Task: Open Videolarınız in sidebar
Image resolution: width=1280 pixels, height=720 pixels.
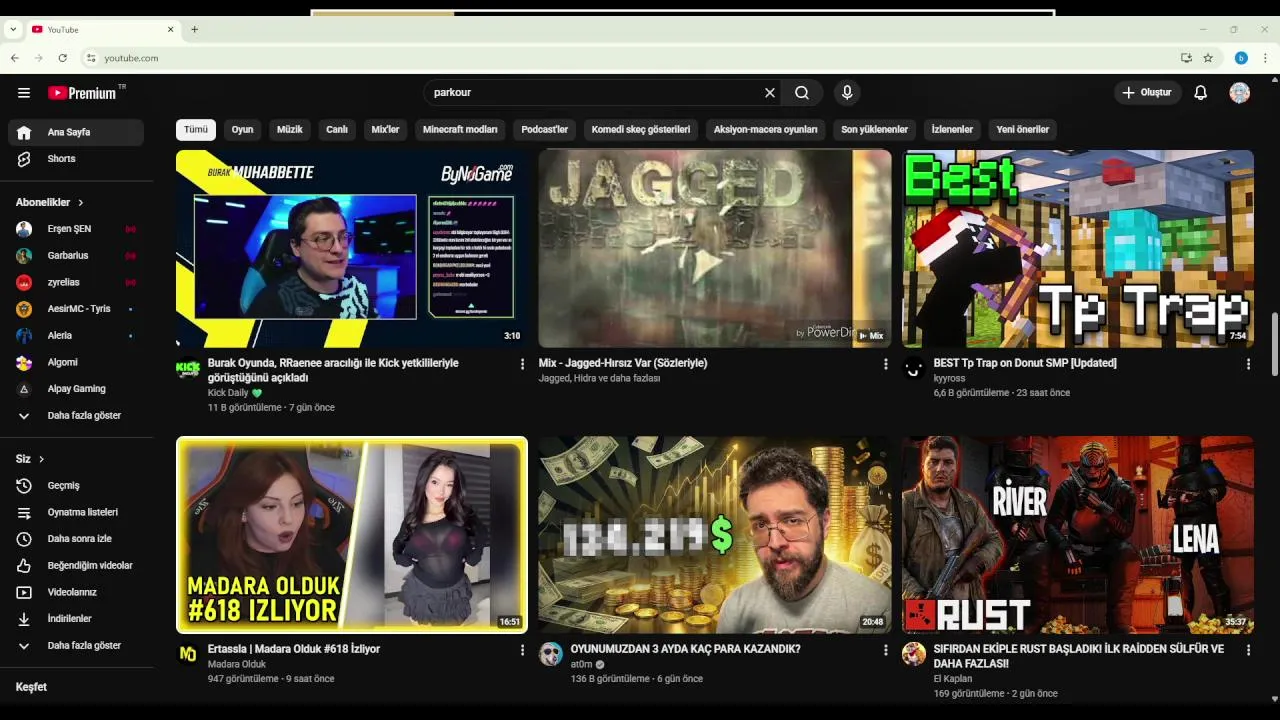Action: click(x=76, y=592)
